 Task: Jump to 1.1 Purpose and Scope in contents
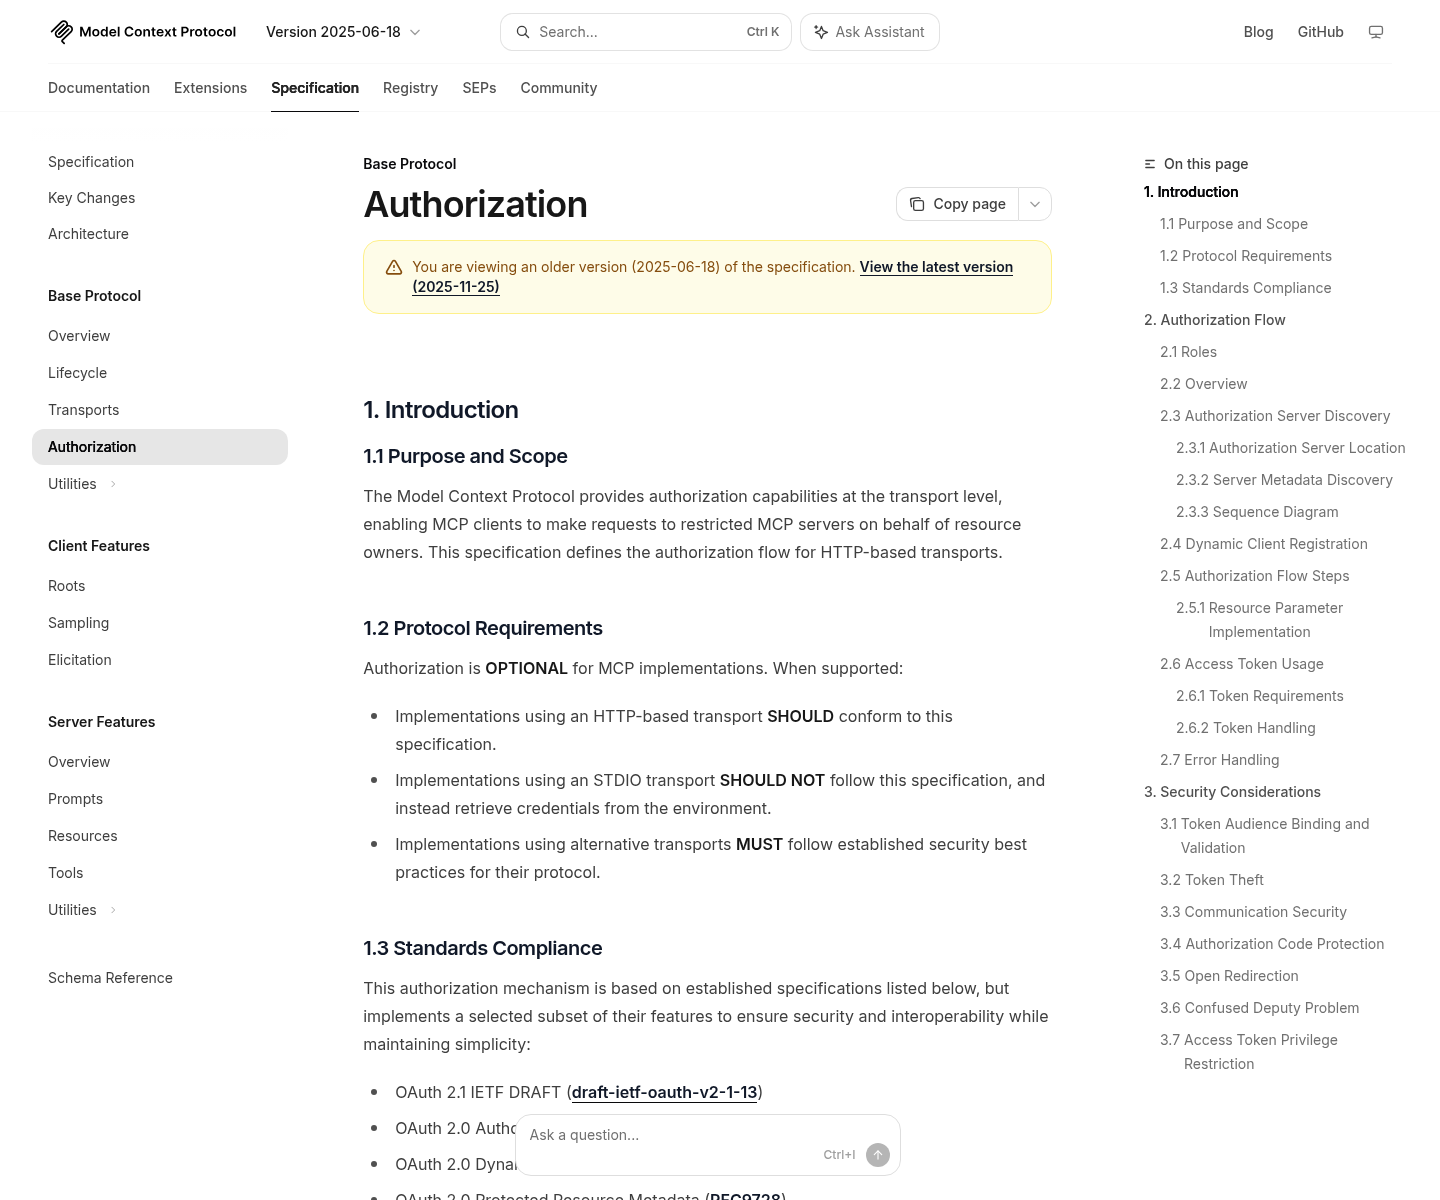point(1234,224)
